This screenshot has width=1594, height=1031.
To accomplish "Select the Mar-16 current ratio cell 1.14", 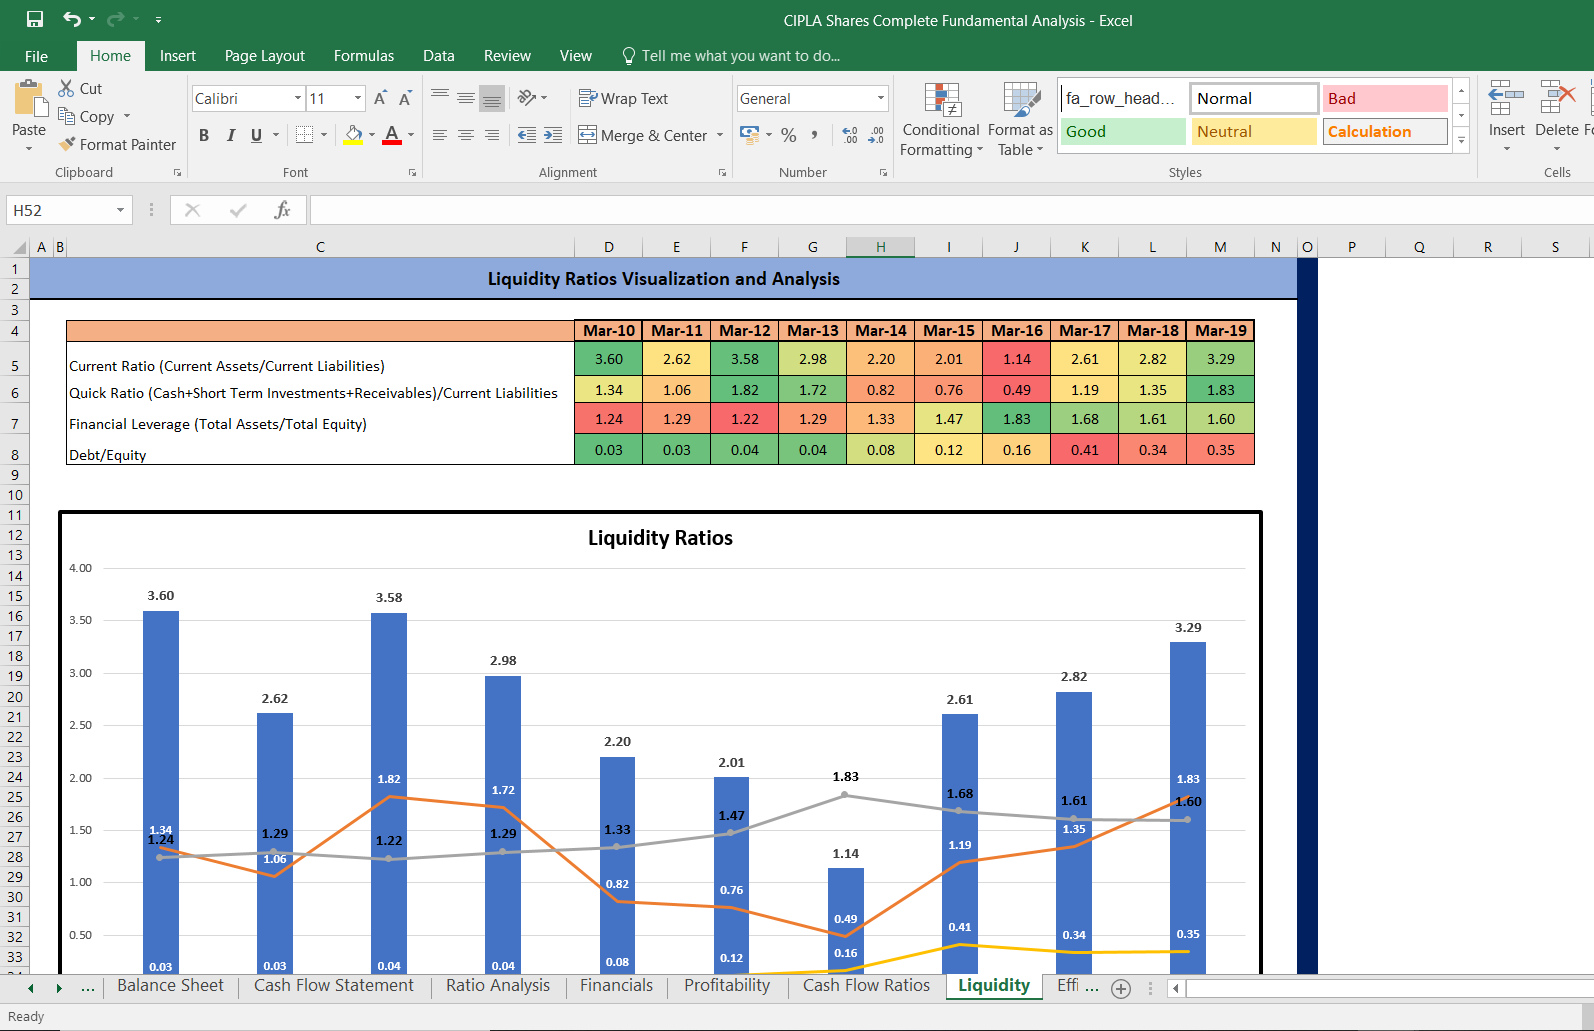I will [1017, 359].
